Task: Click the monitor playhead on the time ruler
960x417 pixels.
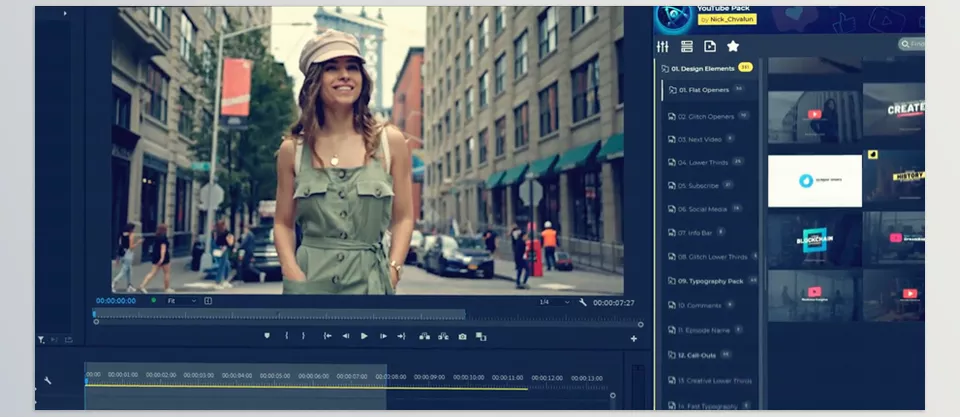Action: [x=94, y=314]
